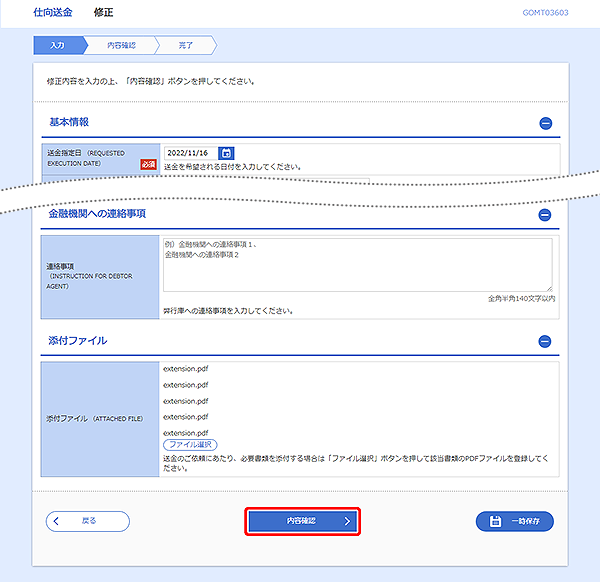Focus the requested execution date field
600x582 pixels.
tap(191, 153)
